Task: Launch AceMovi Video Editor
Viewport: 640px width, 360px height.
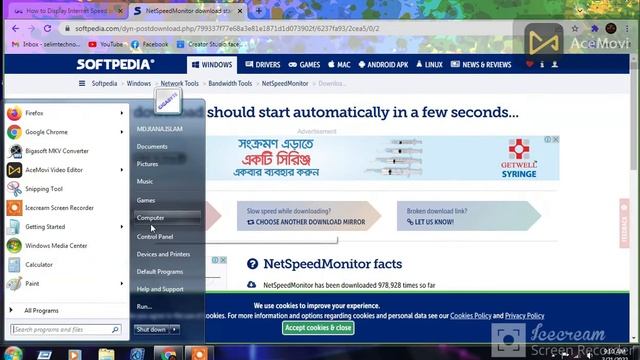Action: (x=65, y=170)
